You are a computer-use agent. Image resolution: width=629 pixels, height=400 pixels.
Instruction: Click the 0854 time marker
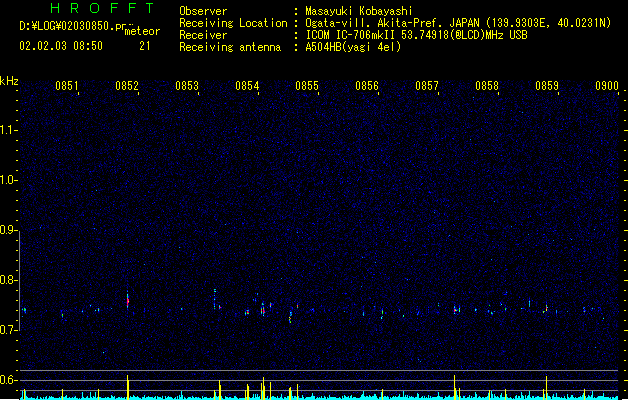pos(247,86)
